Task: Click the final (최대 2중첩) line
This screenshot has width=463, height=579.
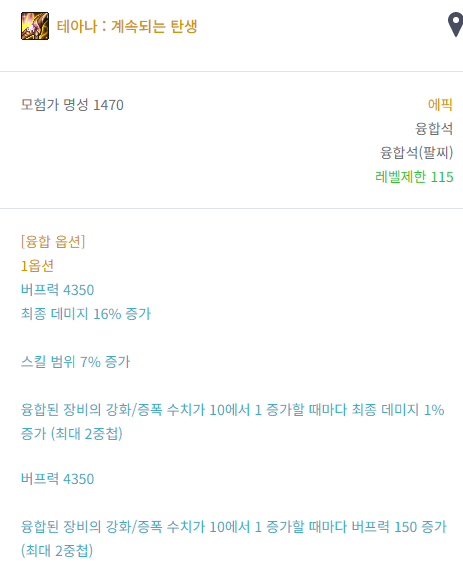Action: [57, 551]
